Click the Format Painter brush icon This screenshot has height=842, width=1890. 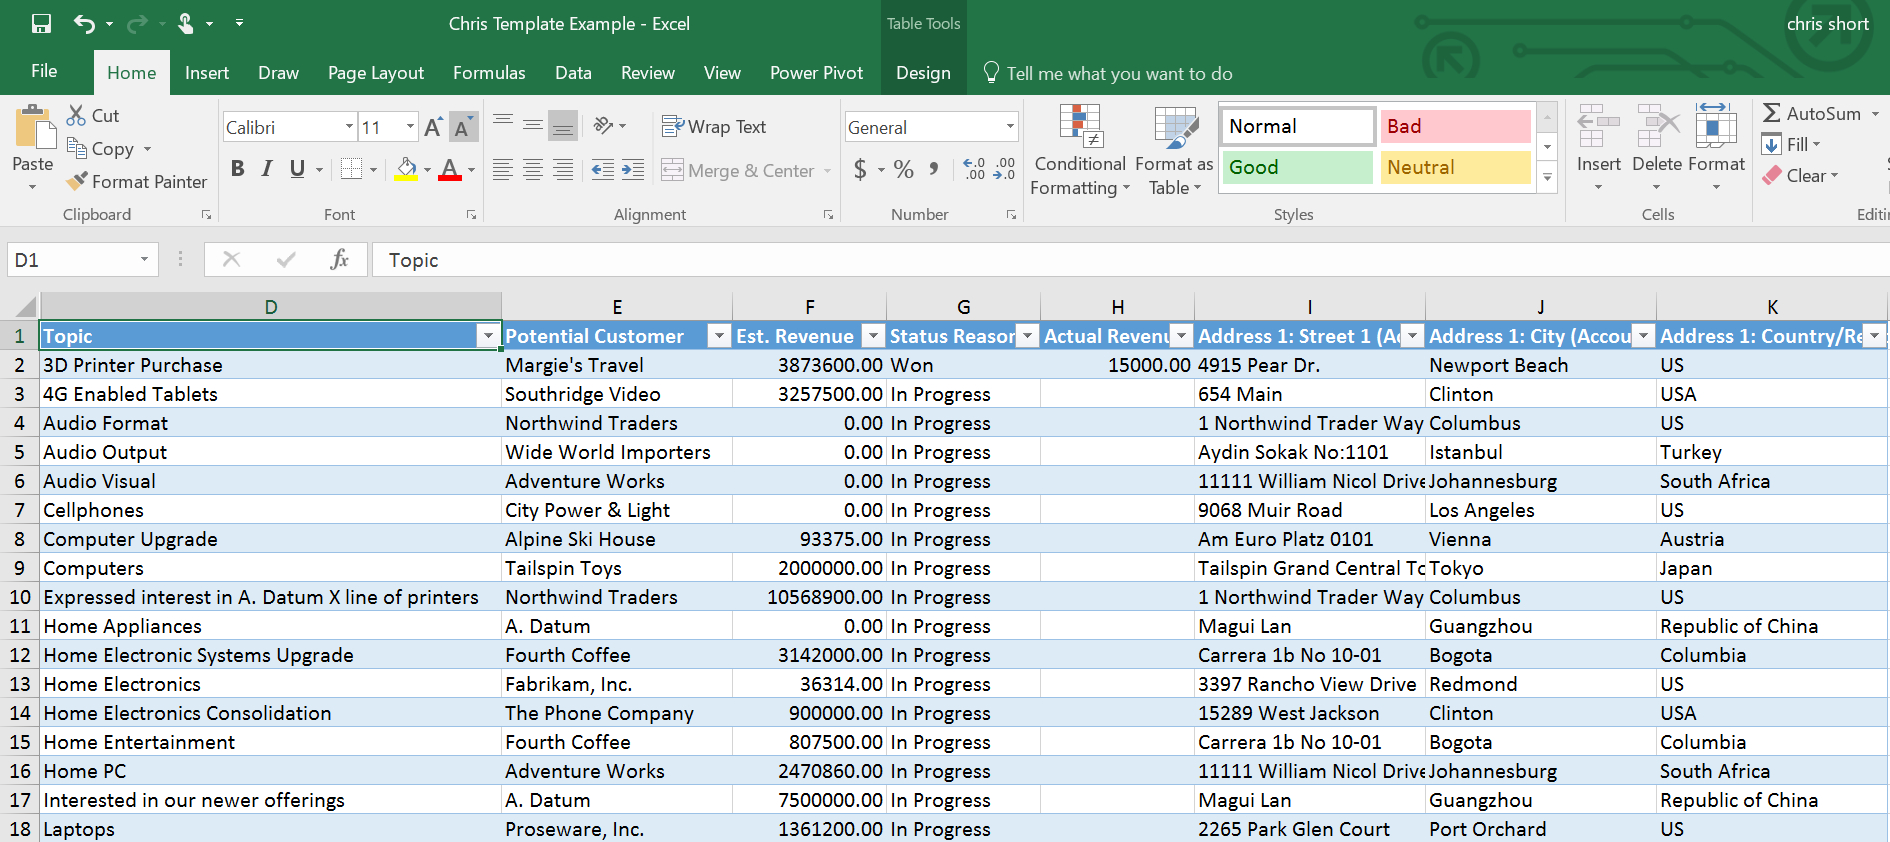[x=77, y=182]
